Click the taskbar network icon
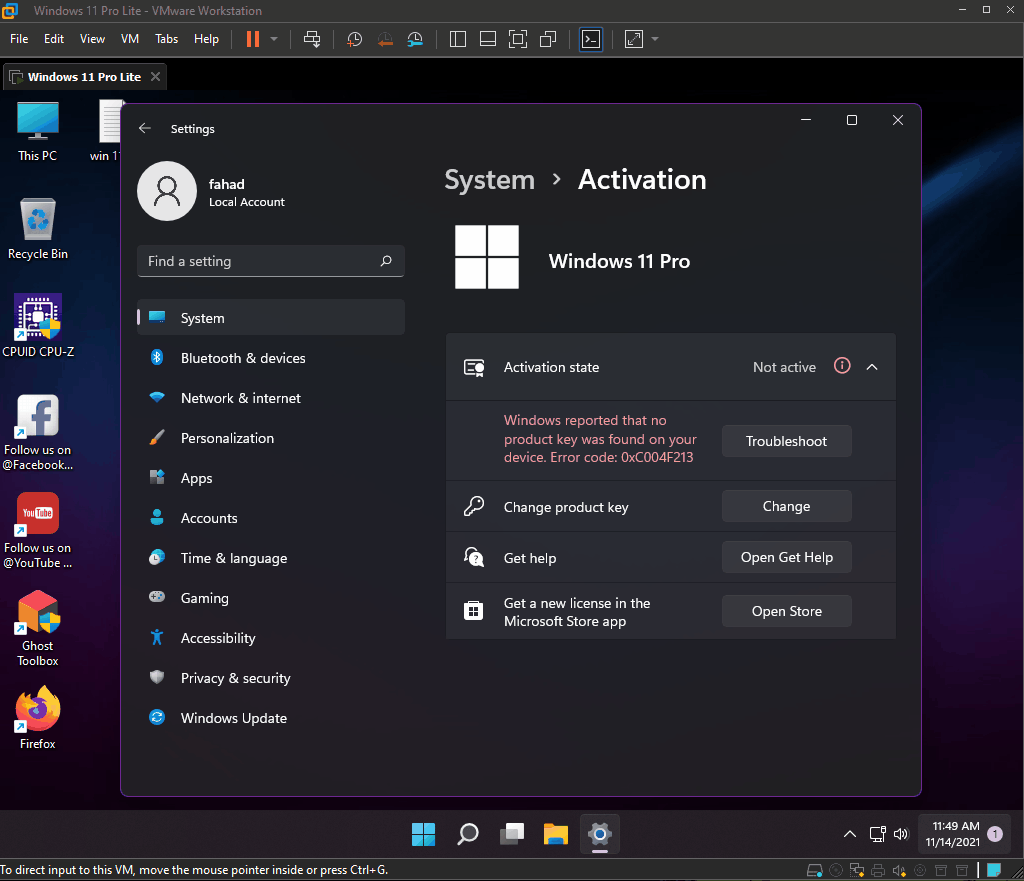Screen dimensions: 1024x881 pos(878,834)
